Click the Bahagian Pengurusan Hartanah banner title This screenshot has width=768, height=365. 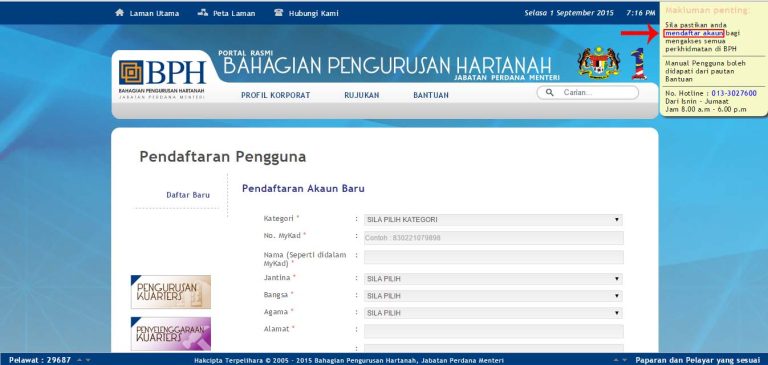(387, 66)
